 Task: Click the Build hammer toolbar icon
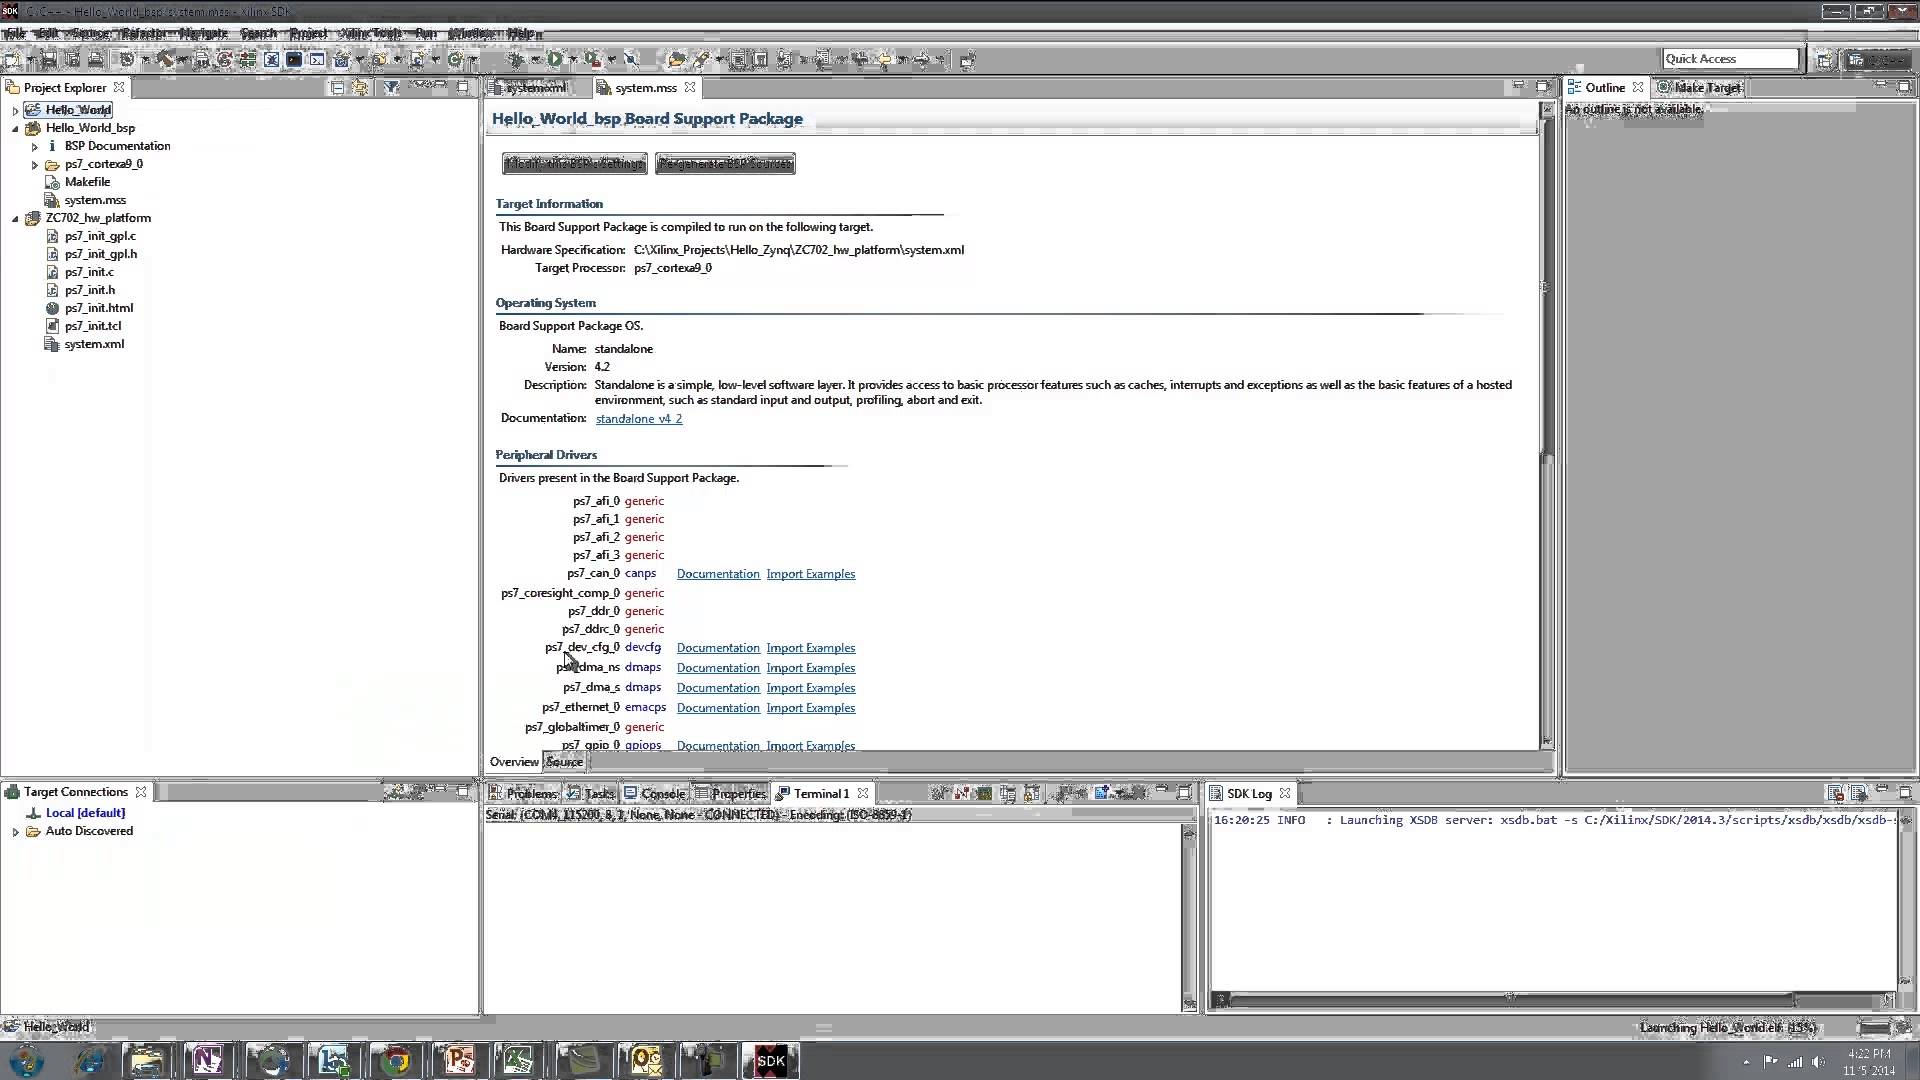pos(166,60)
